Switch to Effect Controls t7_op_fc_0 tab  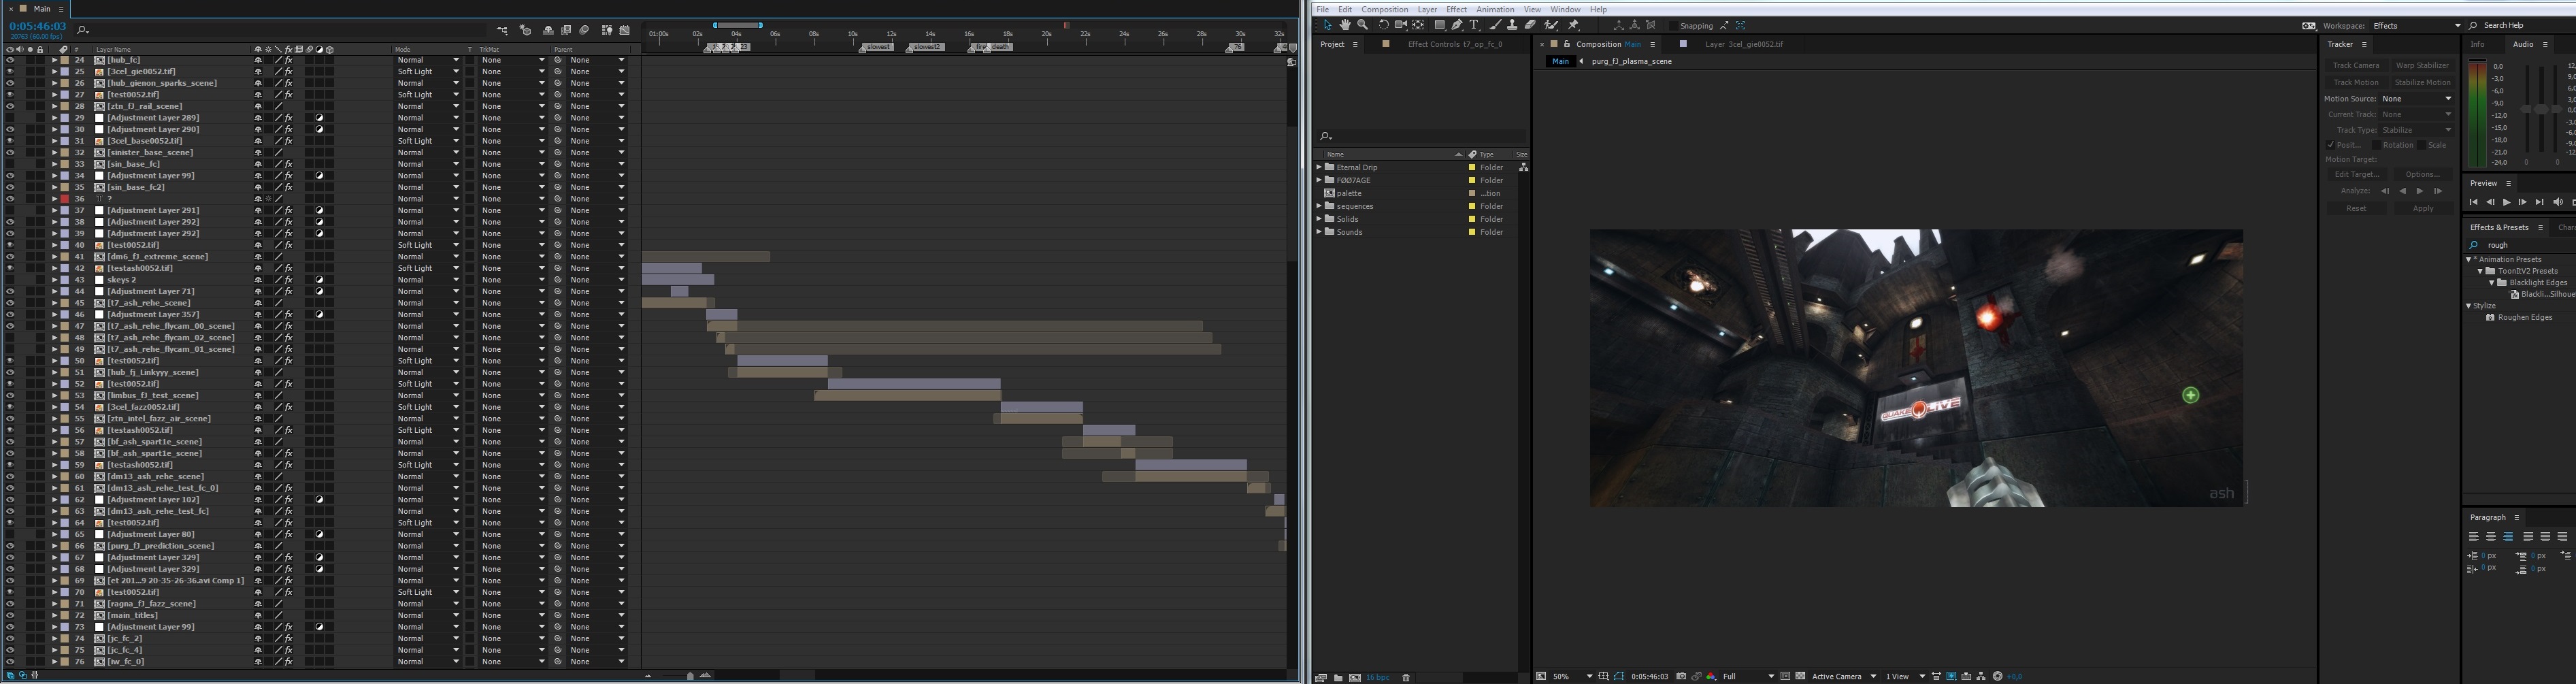pos(1454,44)
